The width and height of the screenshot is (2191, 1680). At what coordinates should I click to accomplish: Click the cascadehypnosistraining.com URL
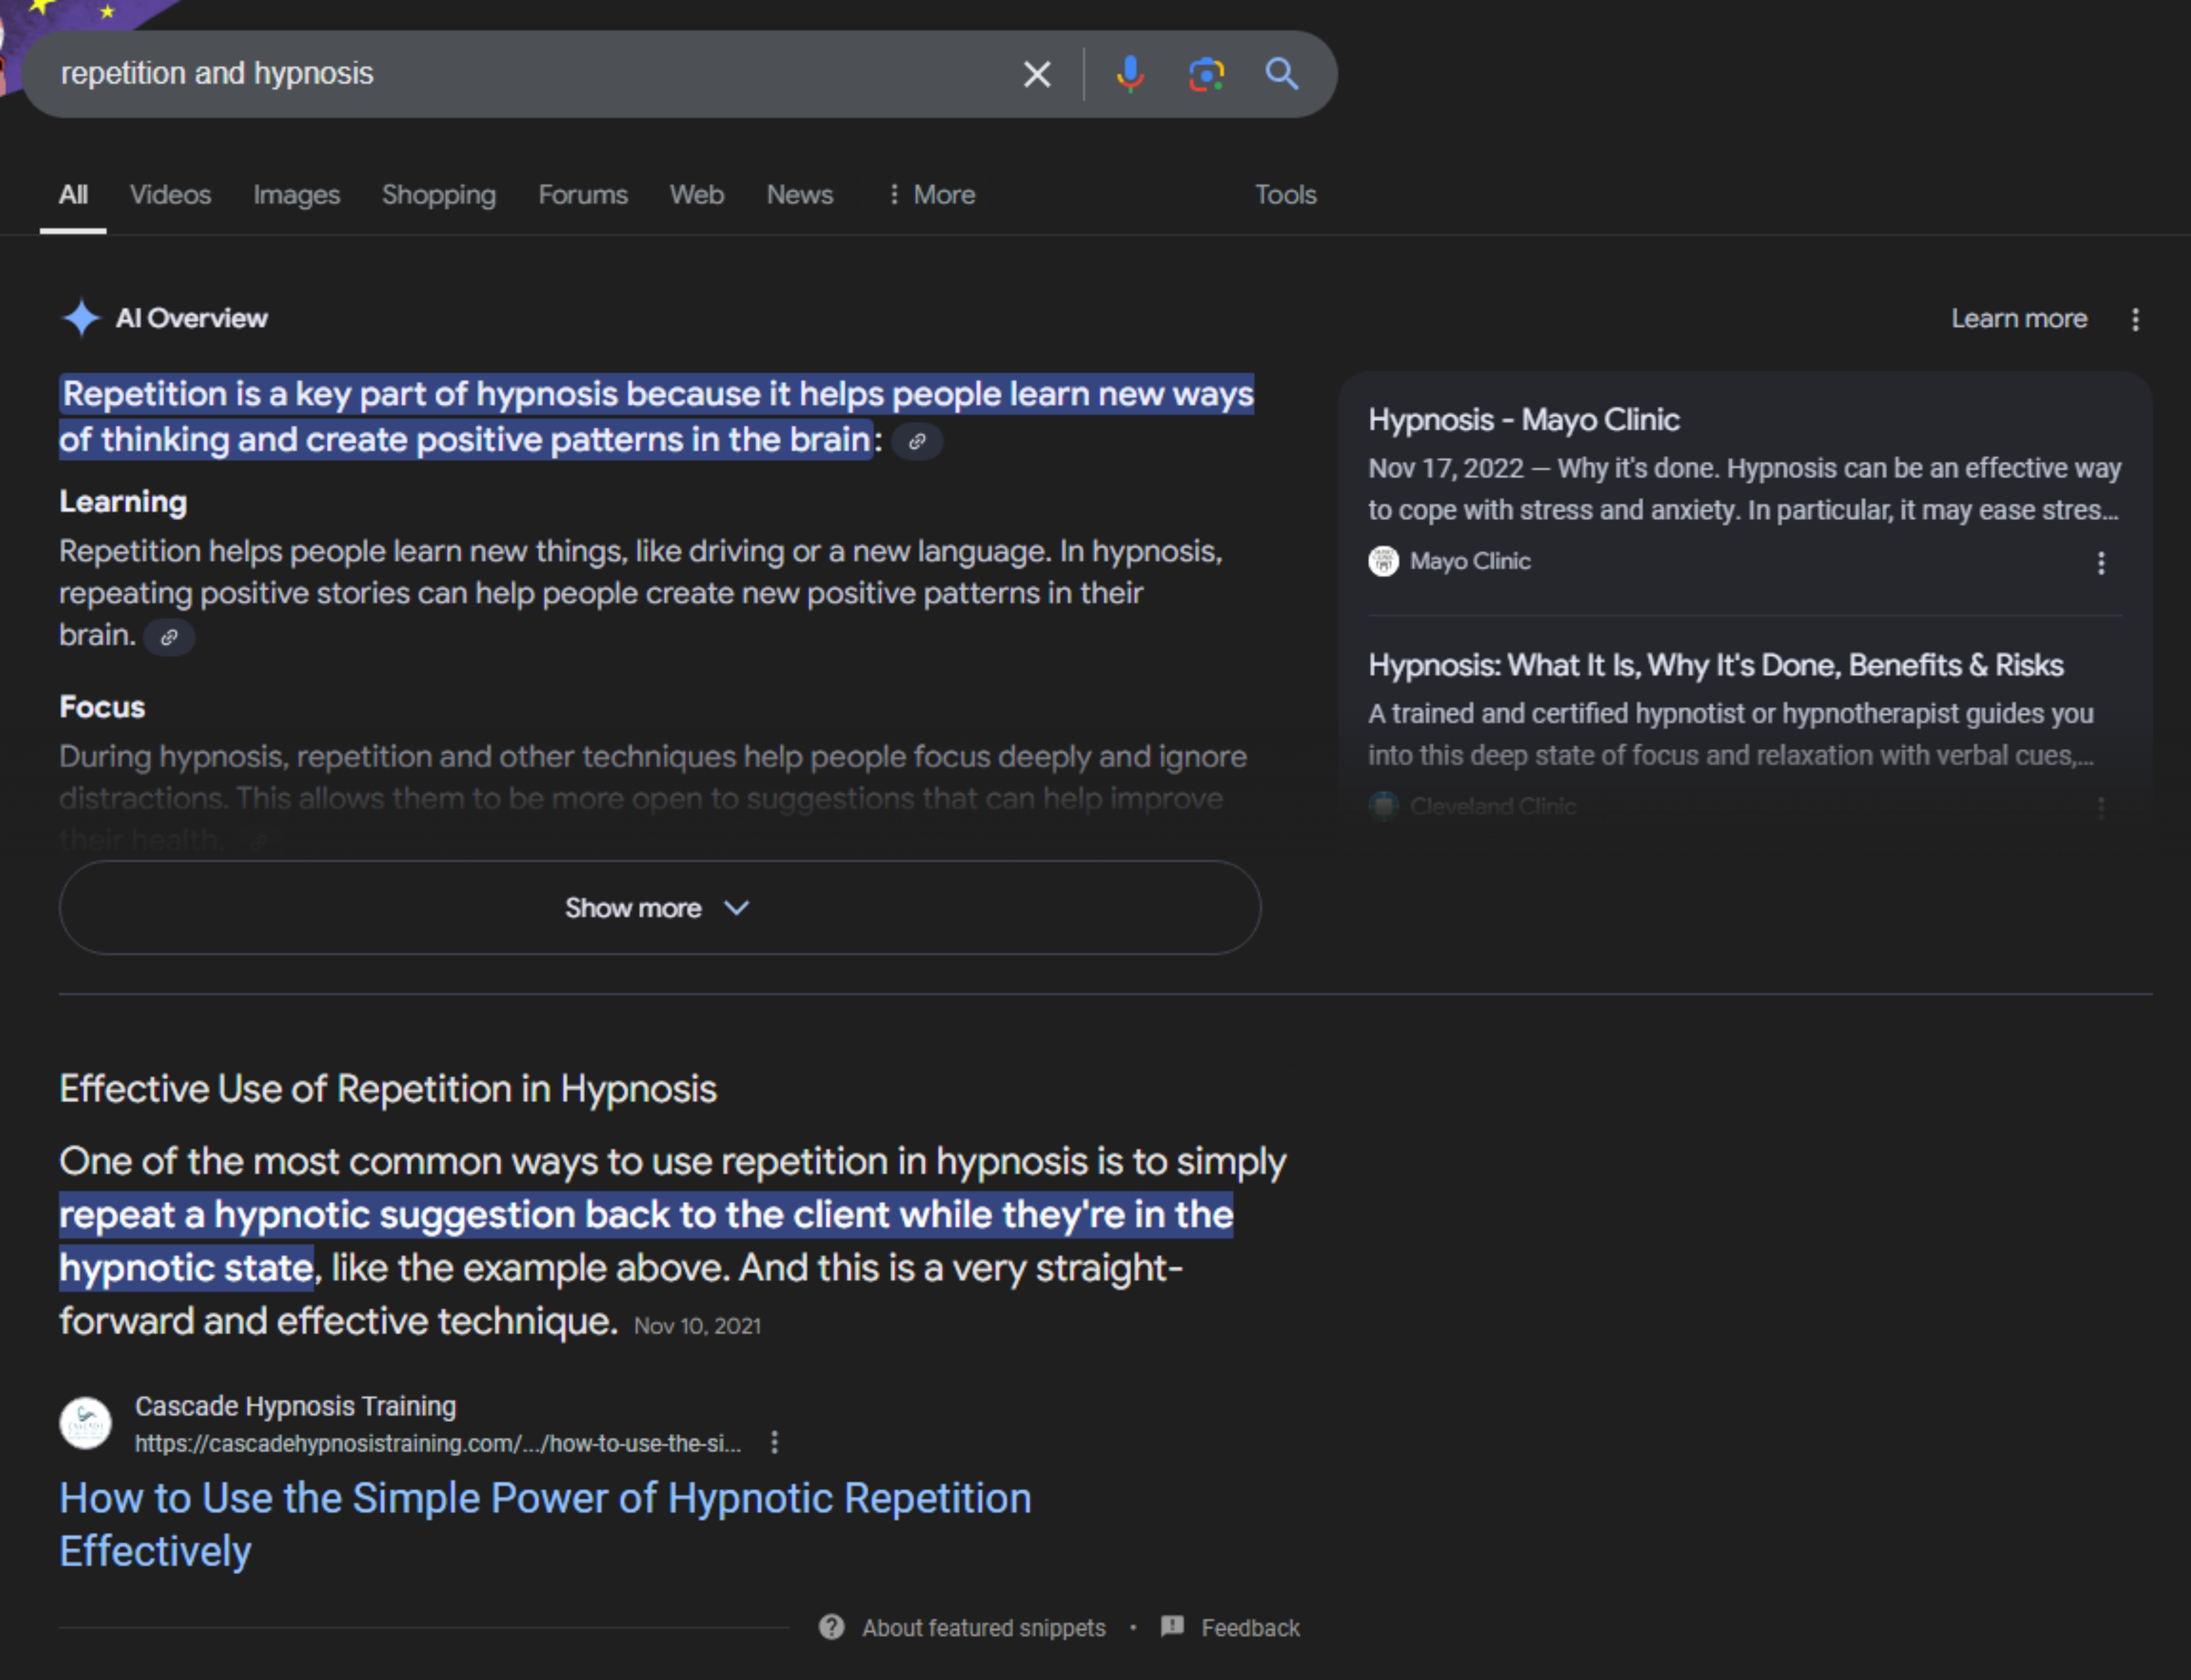point(438,1444)
